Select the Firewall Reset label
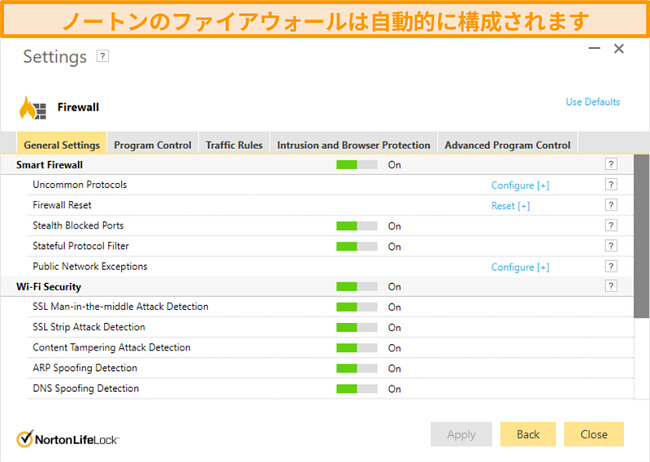 point(62,205)
